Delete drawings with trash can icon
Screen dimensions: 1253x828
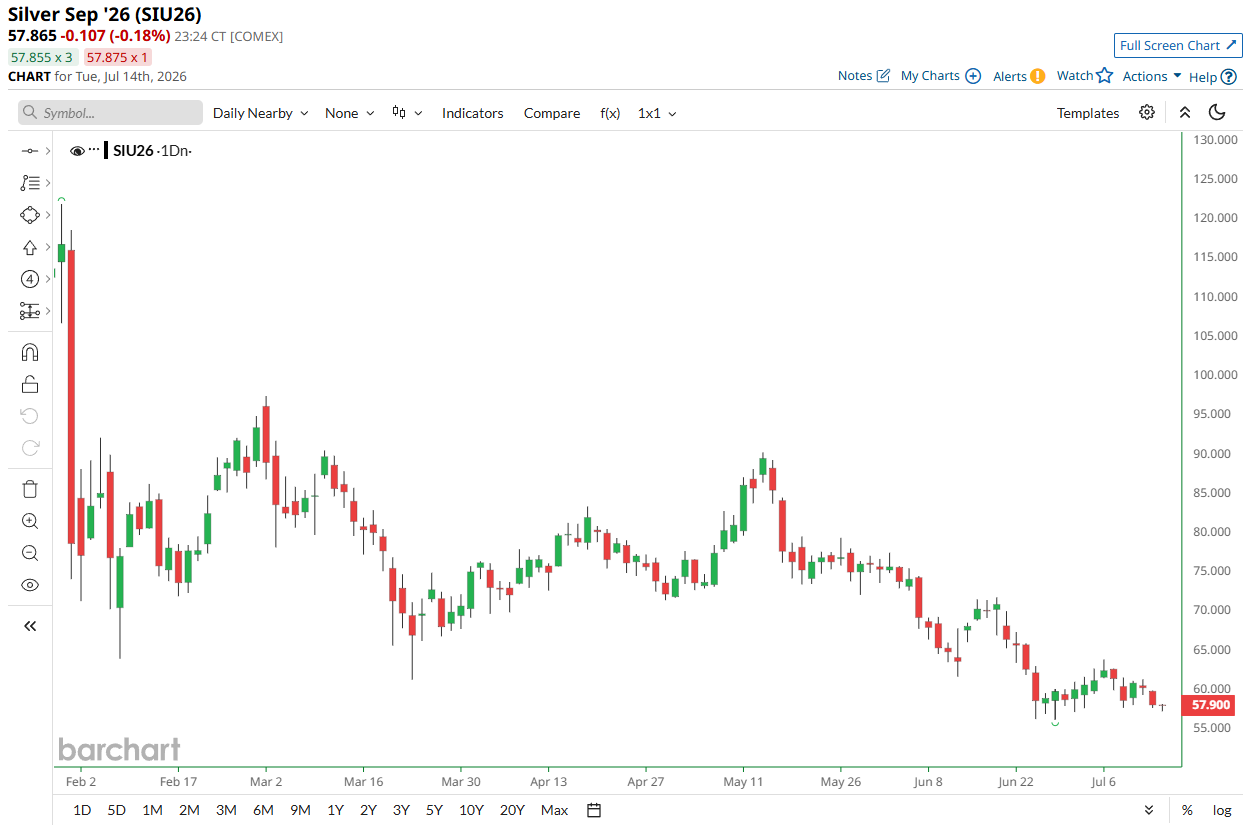pyautogui.click(x=30, y=489)
